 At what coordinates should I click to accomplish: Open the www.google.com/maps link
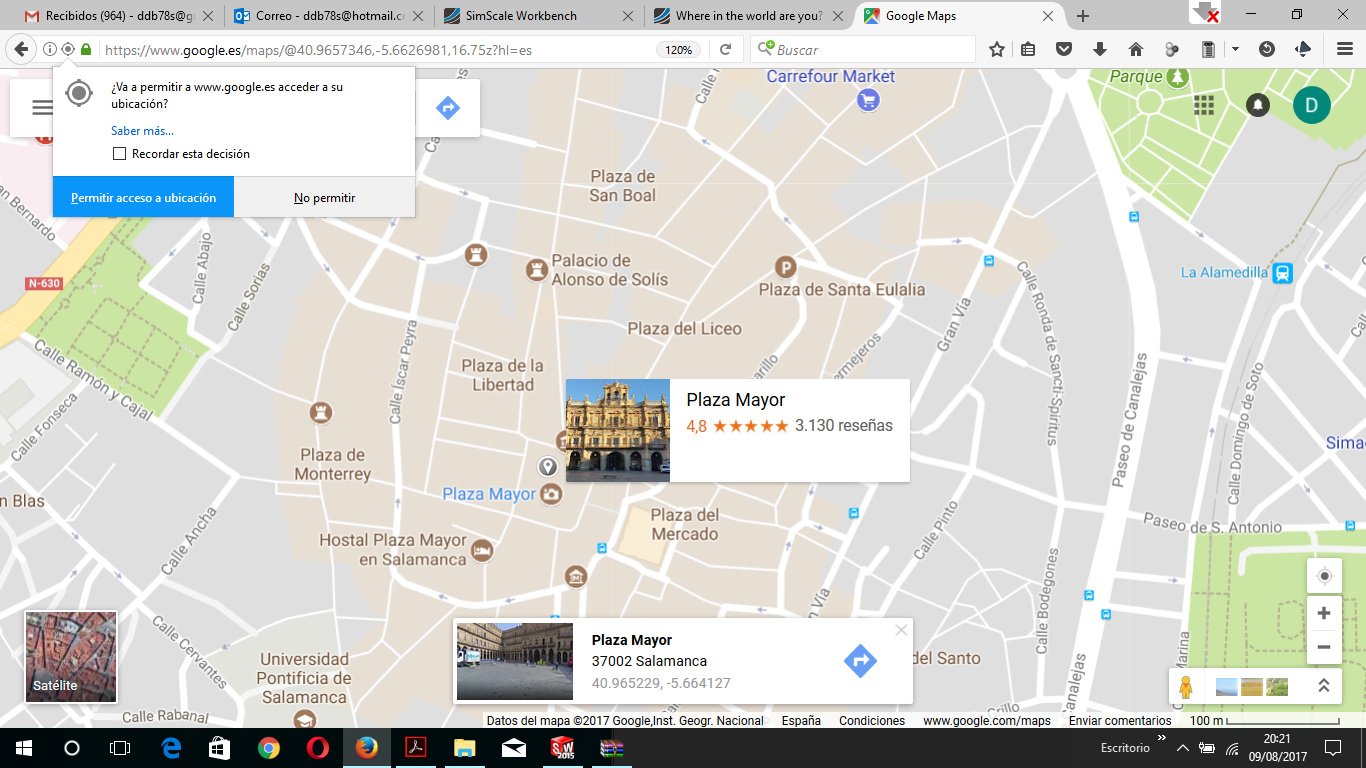tap(987, 720)
